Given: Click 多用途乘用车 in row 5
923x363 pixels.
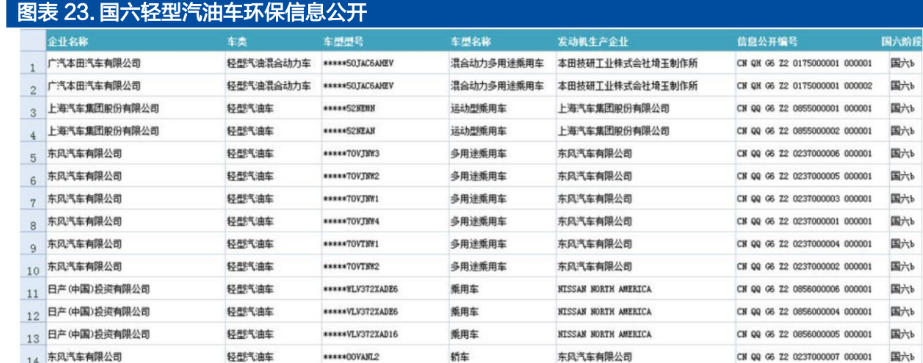Looking at the screenshot, I should (479, 154).
